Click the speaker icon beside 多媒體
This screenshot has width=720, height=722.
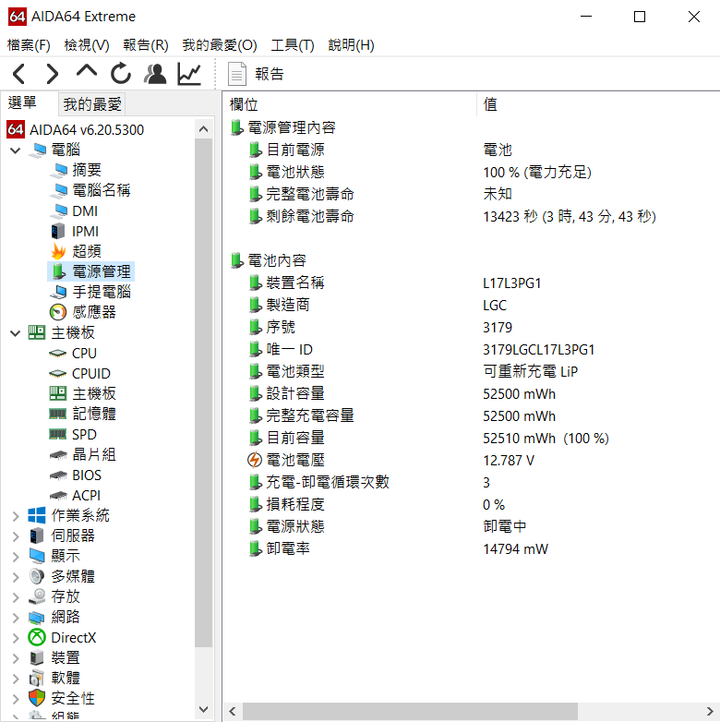tap(37, 576)
